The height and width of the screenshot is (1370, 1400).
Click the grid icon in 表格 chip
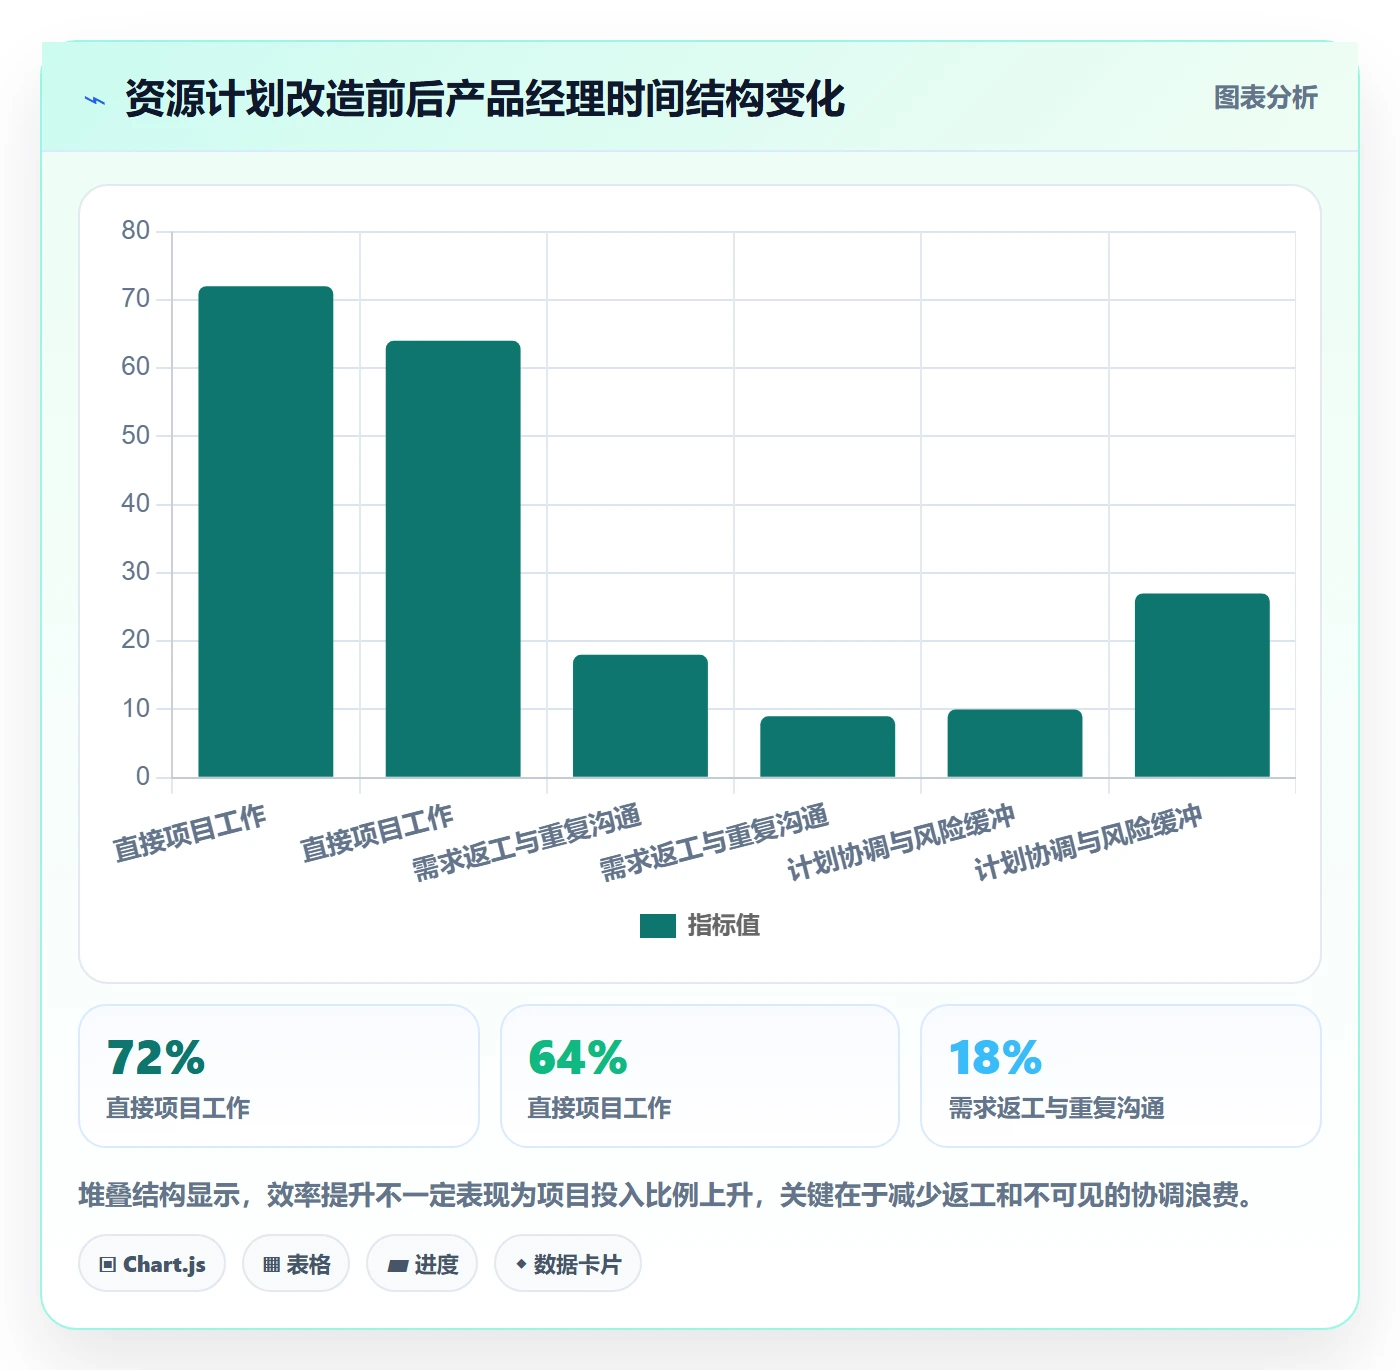tap(271, 1265)
